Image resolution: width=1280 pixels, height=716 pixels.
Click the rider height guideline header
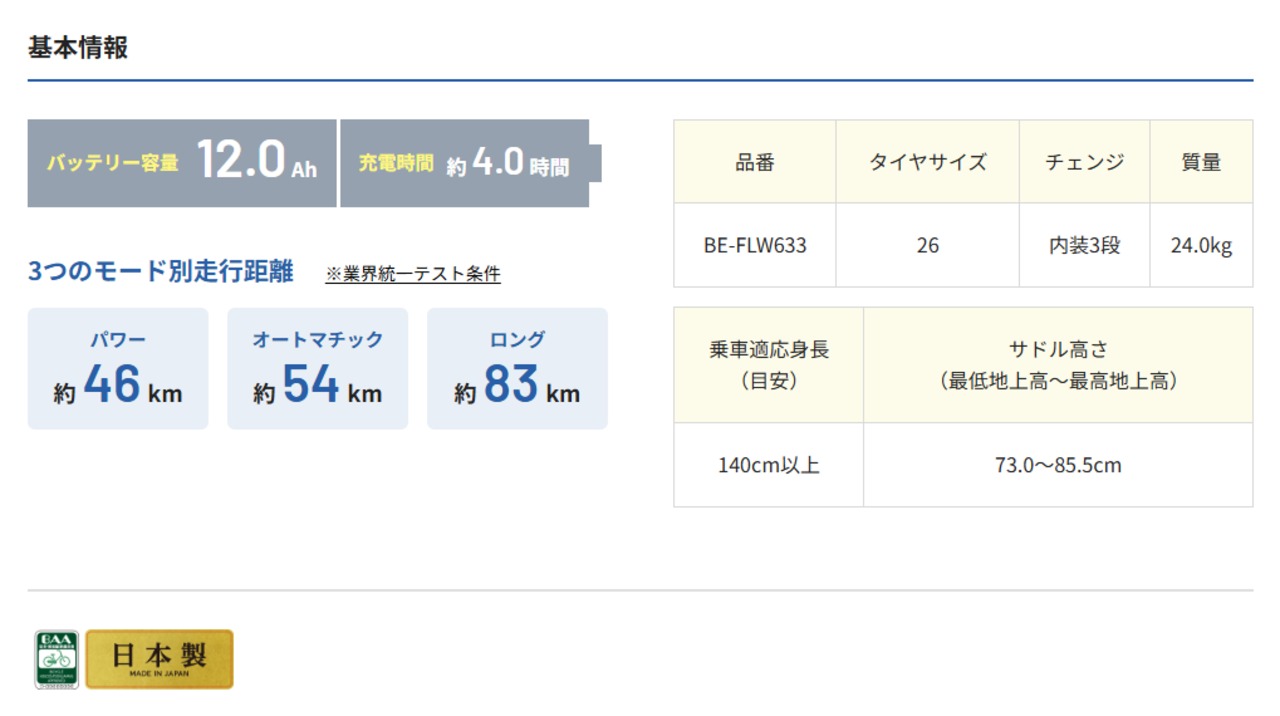769,365
